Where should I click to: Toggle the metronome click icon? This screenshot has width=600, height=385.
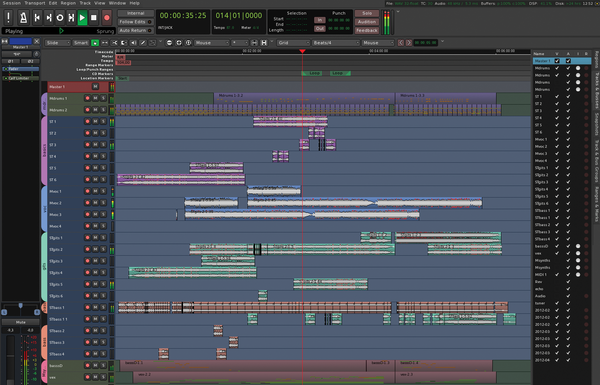point(23,18)
